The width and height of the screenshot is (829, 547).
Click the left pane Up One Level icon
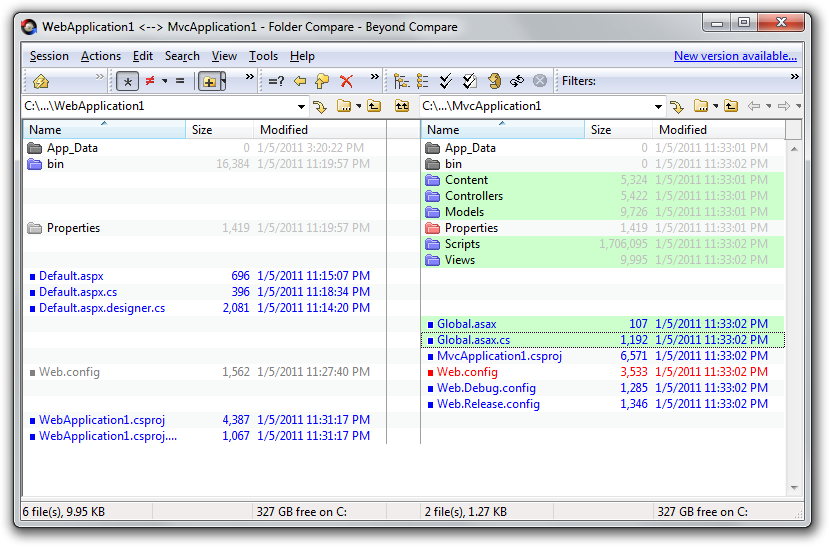374,106
